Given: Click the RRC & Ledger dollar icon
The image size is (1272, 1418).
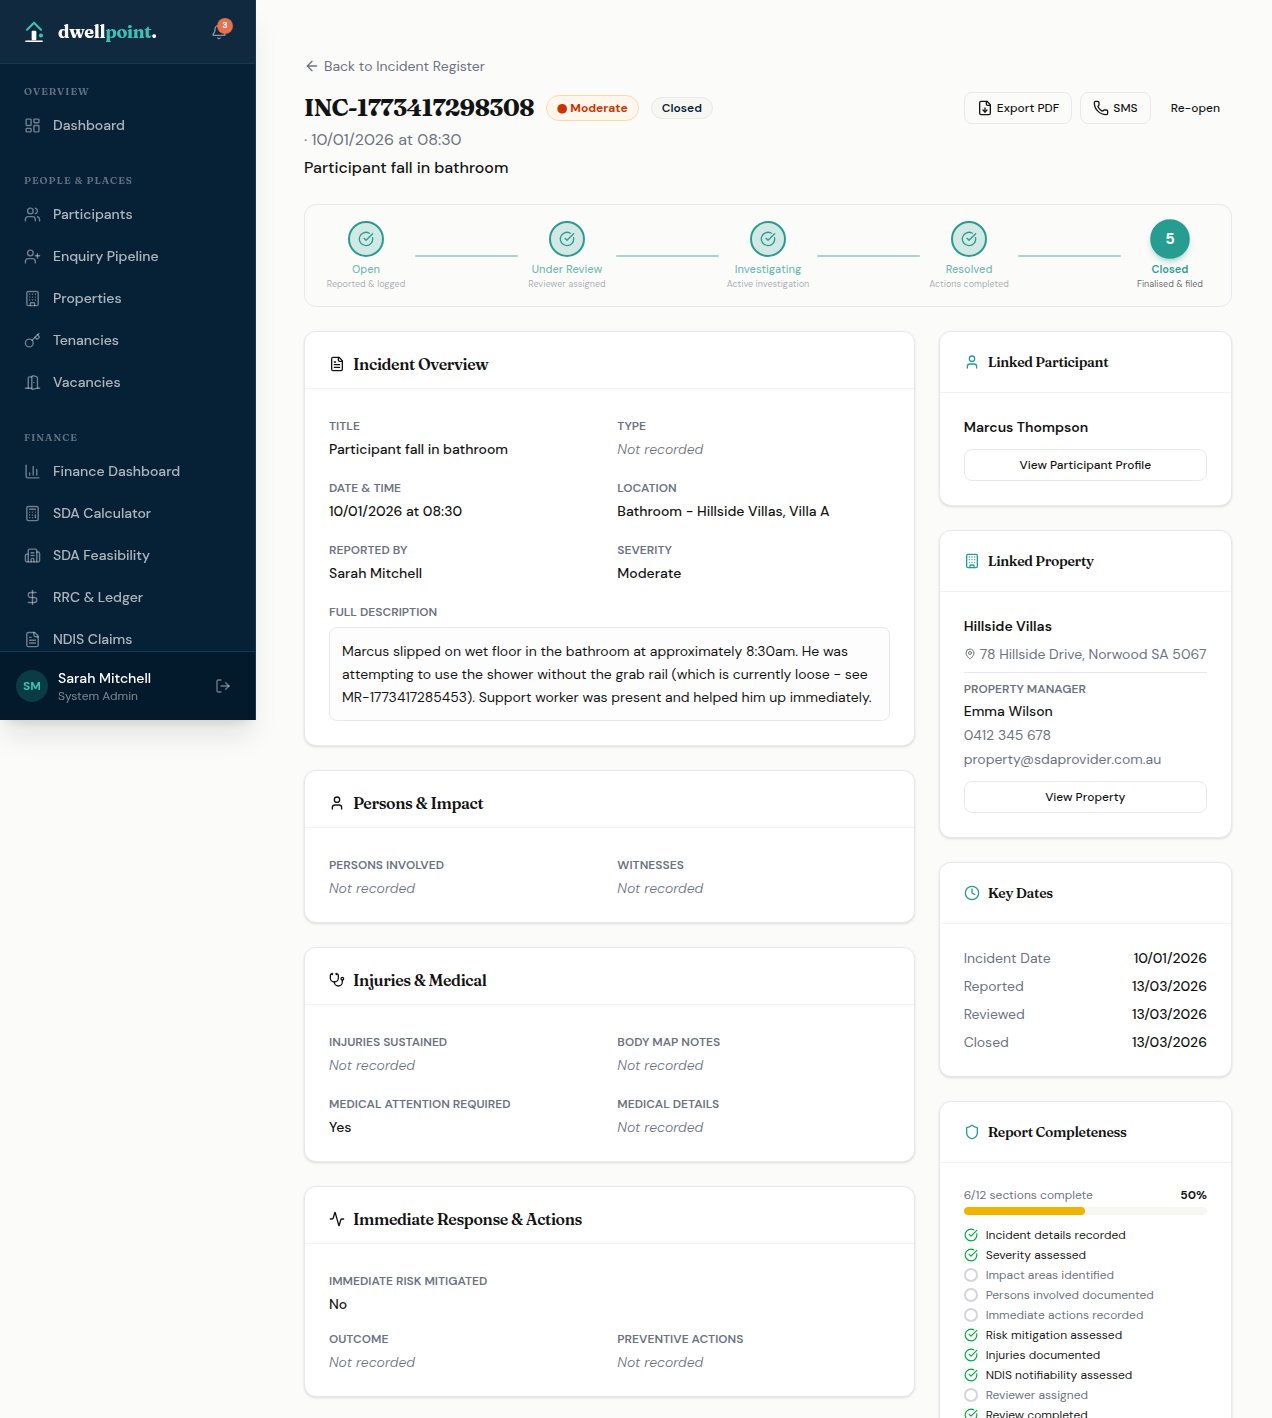Looking at the screenshot, I should tap(32, 597).
